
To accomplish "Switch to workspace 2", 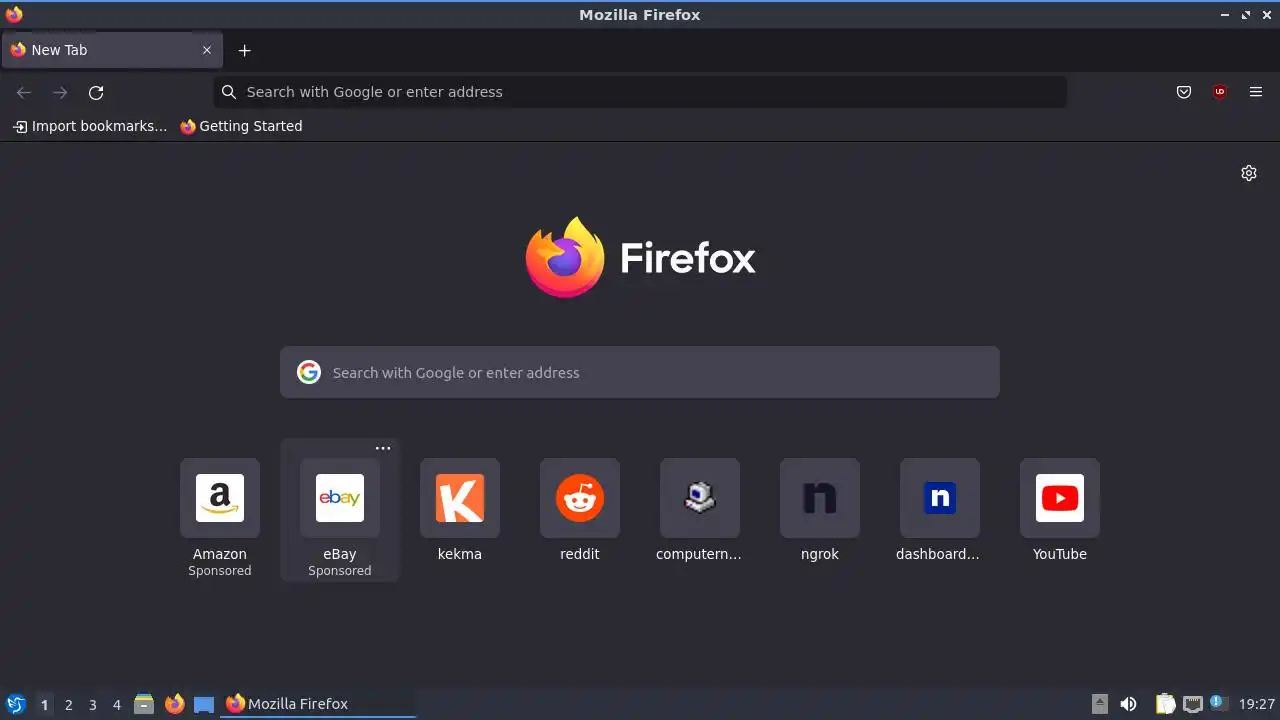I will [x=69, y=705].
